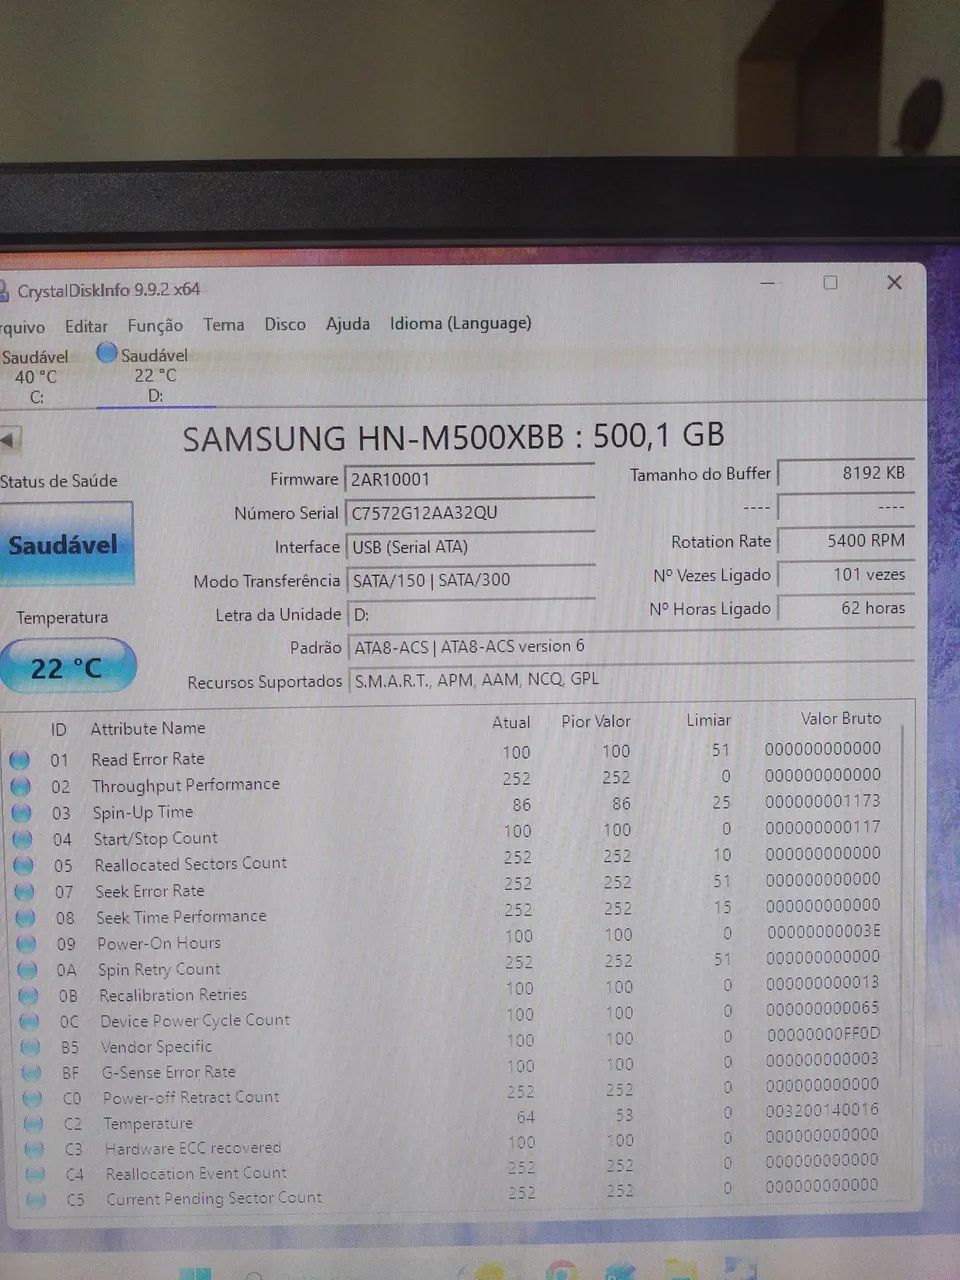This screenshot has width=960, height=1280.
Task: Click the blue status circle for drive D:
Action: point(107,353)
